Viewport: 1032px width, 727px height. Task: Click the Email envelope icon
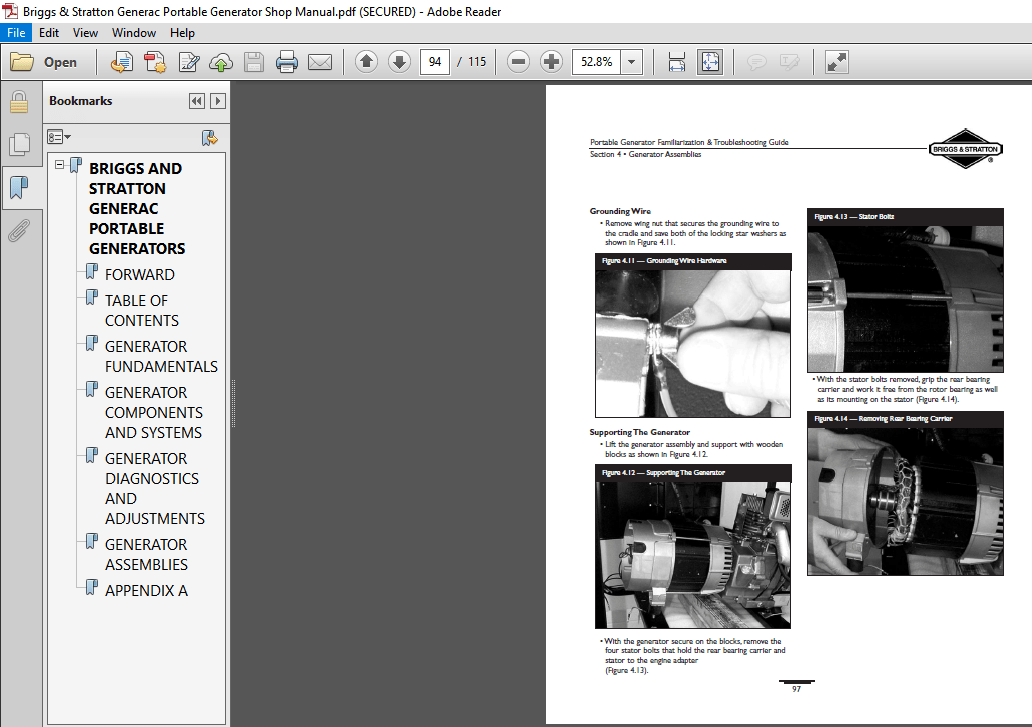pos(321,63)
